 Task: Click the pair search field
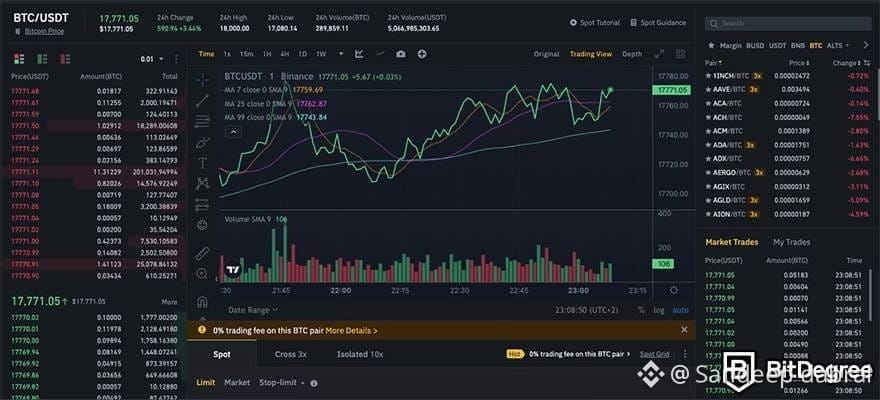788,24
